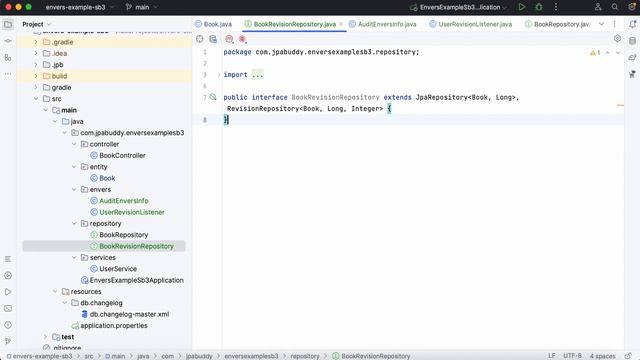This screenshot has width=640, height=360.
Task: Change LF line separator in status bar
Action: click(551, 356)
